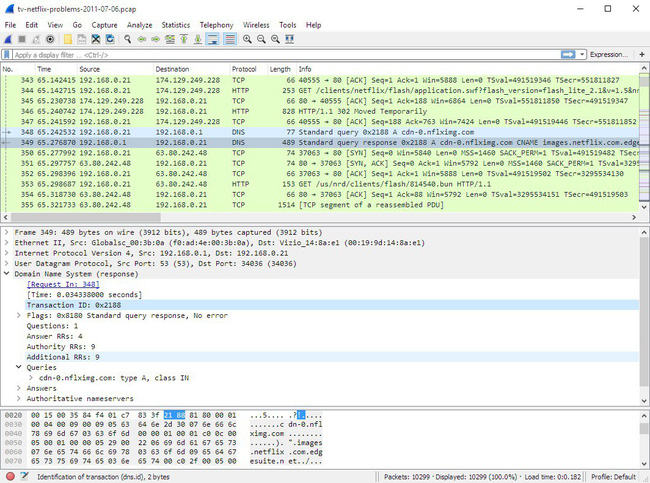650x483 pixels.
Task: Expand Flags 0x8180 row
Action: pos(19,316)
